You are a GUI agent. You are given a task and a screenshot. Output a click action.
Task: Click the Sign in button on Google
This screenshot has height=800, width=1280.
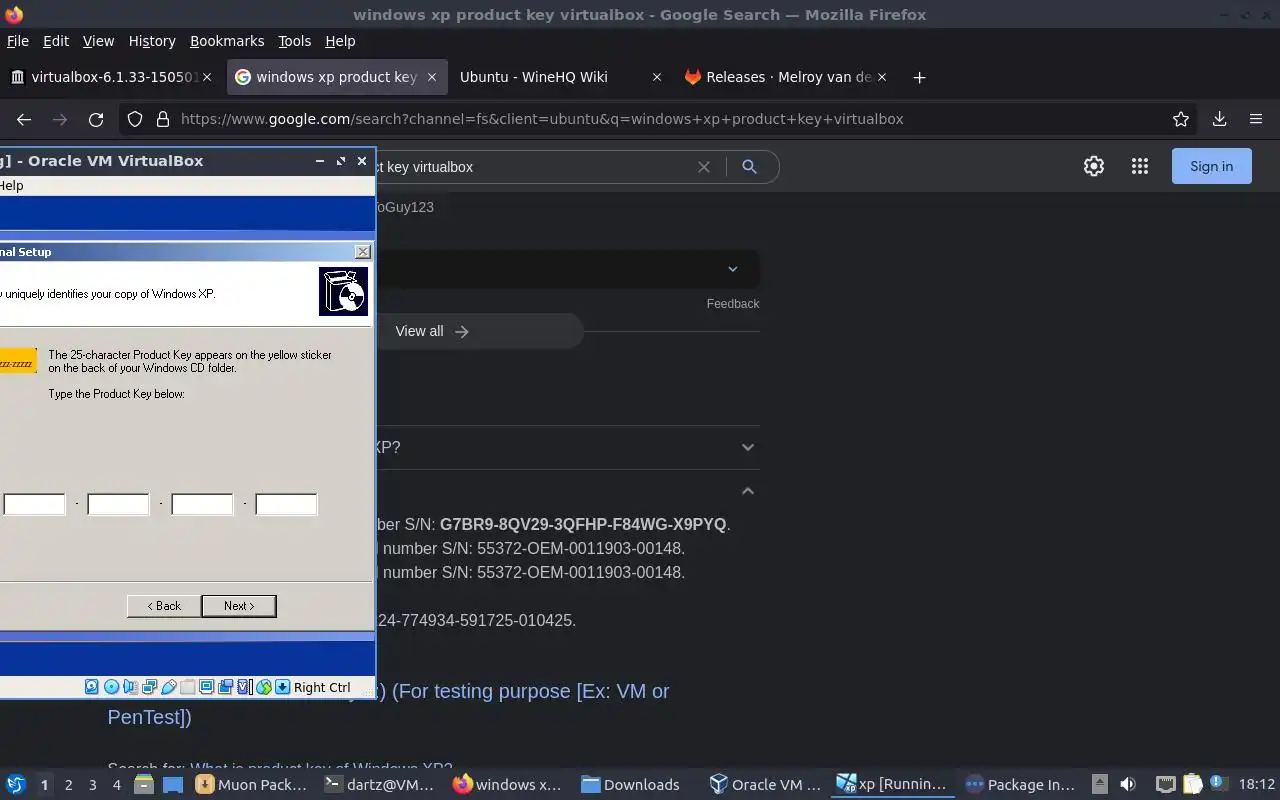[1212, 167]
